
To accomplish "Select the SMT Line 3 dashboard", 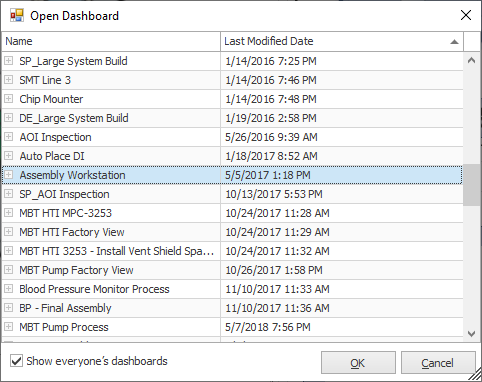I will (x=45, y=80).
